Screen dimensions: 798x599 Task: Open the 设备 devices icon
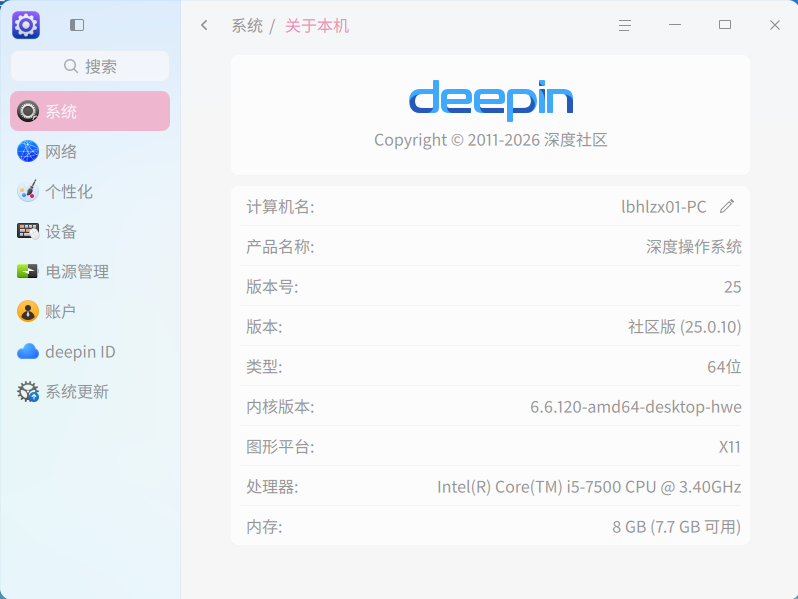coord(28,232)
